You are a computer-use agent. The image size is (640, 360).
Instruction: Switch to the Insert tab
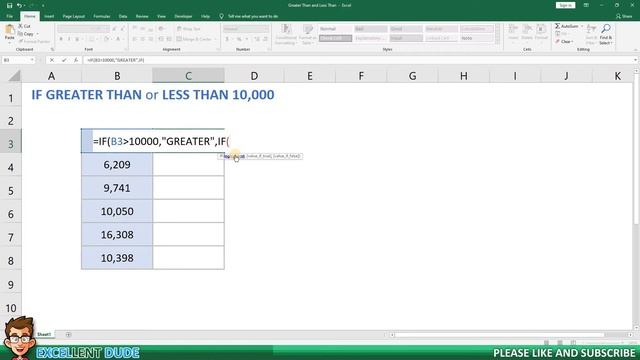pos(49,16)
